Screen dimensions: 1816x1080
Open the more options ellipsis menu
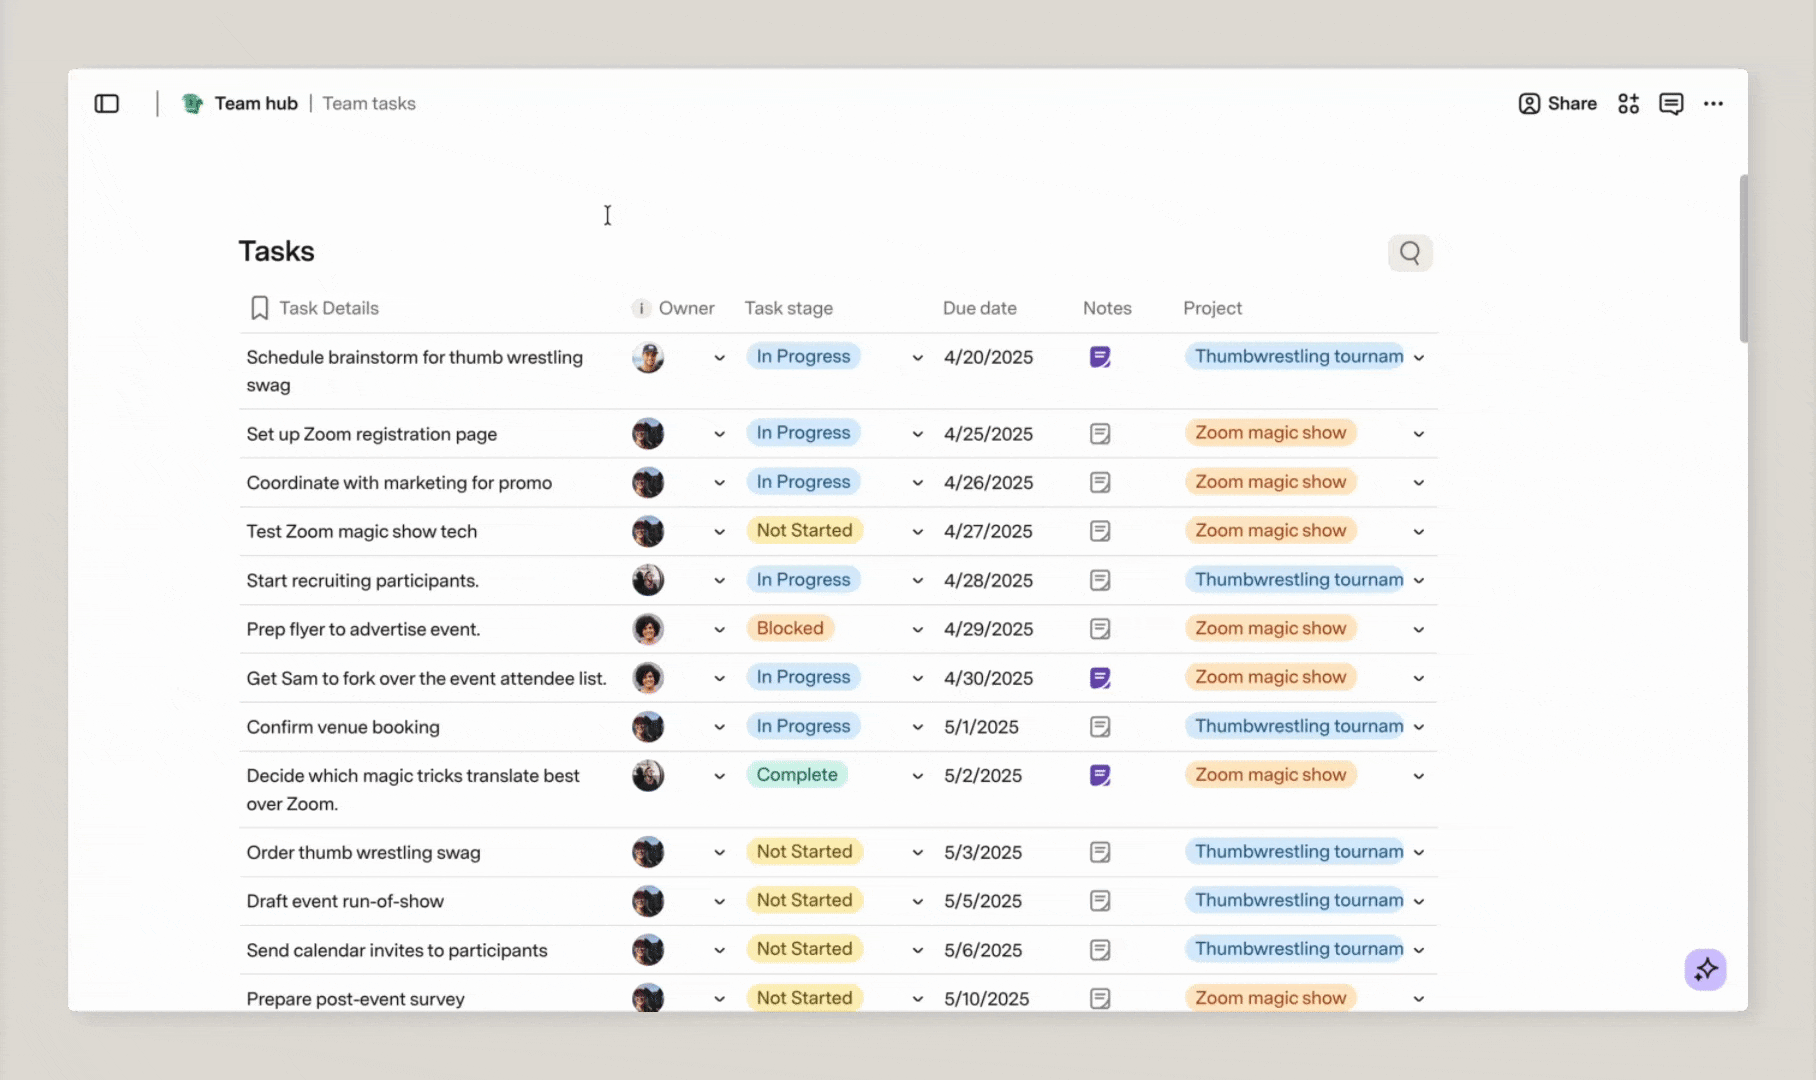[x=1713, y=104]
